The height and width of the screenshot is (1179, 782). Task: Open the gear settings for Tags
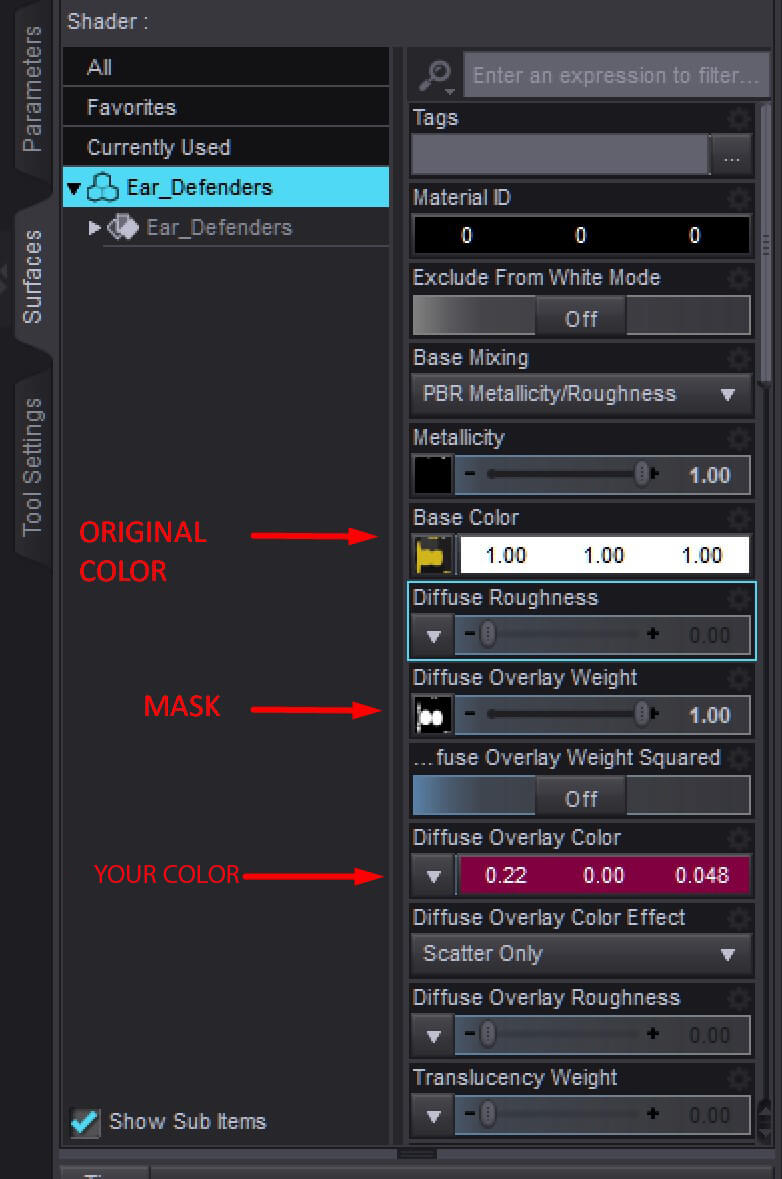pos(739,118)
